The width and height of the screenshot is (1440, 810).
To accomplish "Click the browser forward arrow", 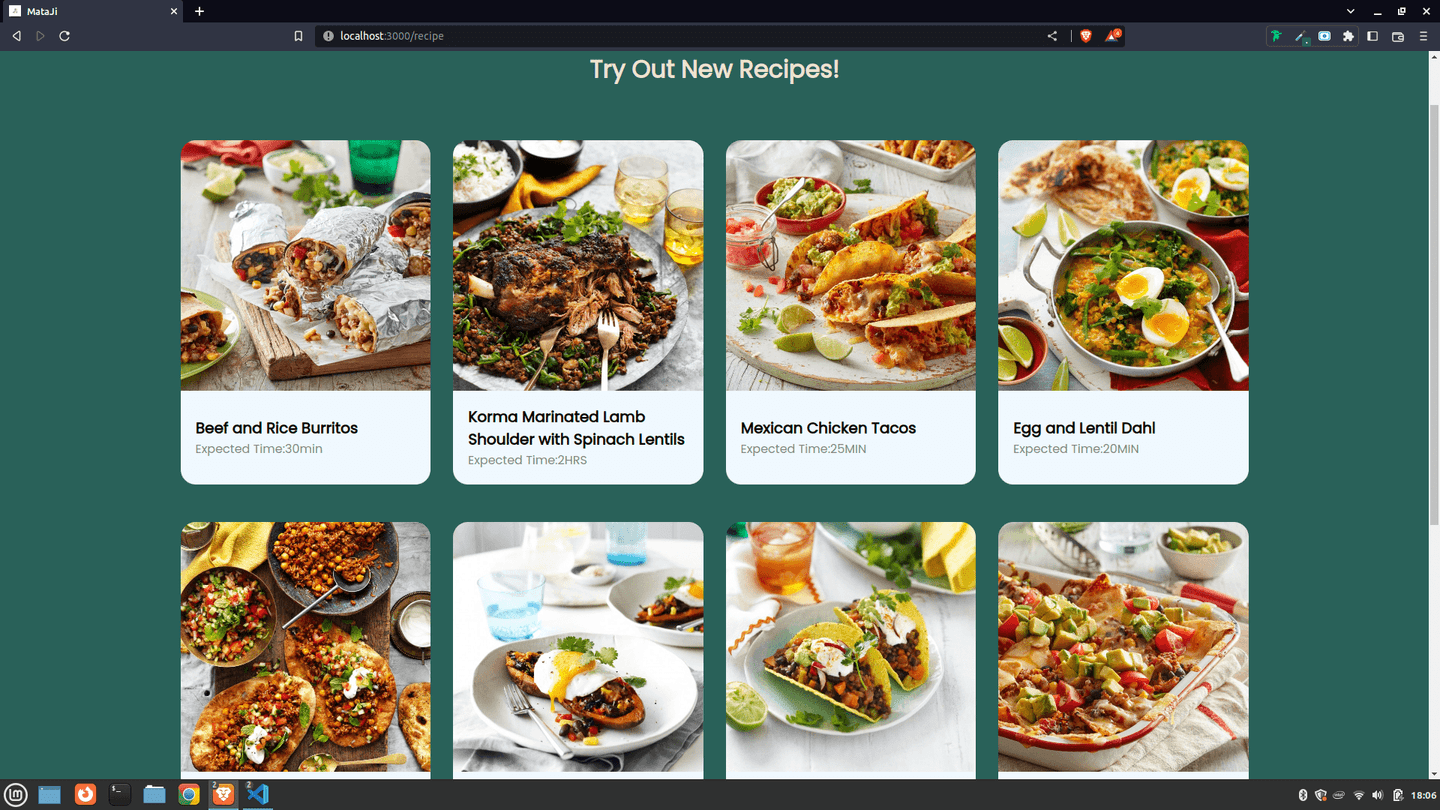I will 40,36.
